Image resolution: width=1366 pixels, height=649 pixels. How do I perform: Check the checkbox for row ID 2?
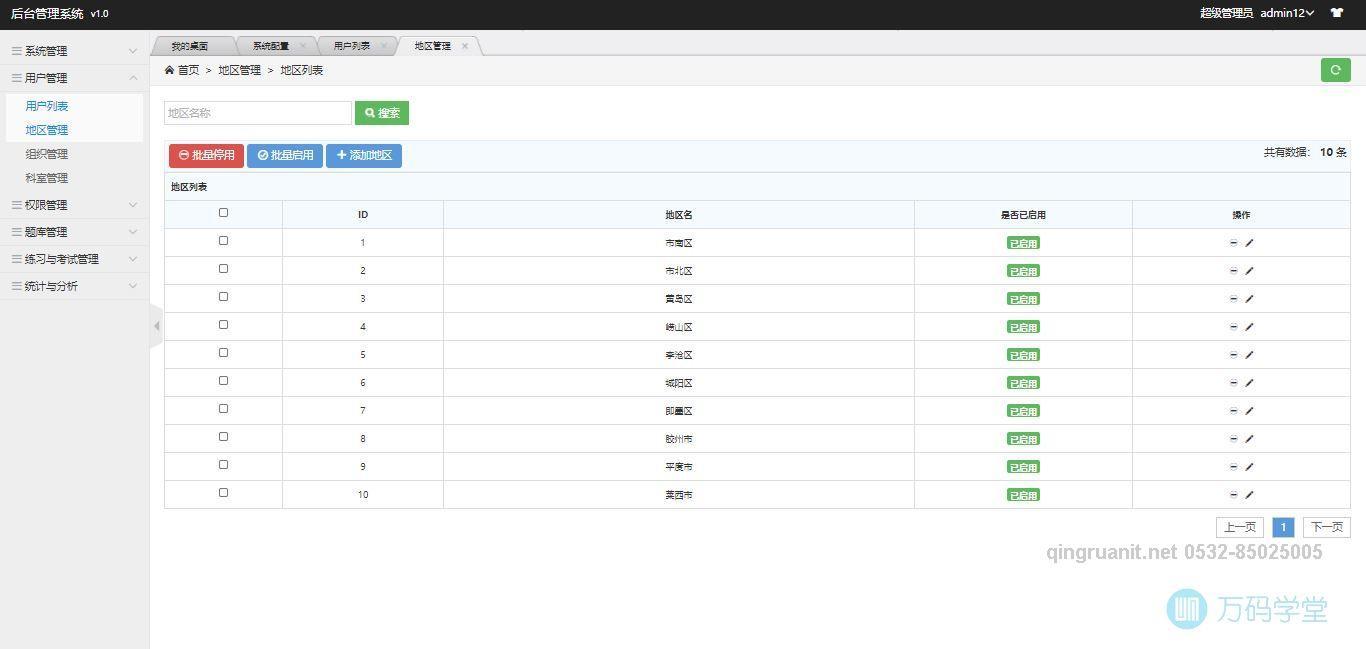pos(223,269)
